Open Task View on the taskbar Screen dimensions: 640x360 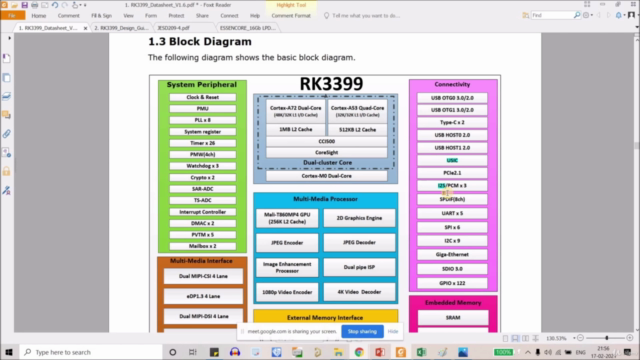193,352
